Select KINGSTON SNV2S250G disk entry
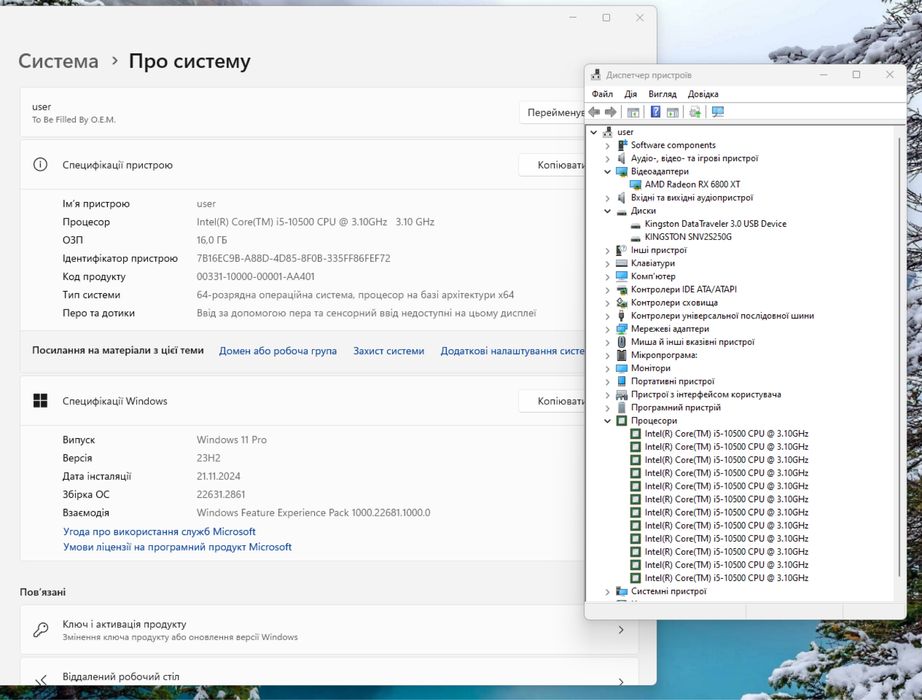Screen dimensions: 922x700 [x=688, y=237]
